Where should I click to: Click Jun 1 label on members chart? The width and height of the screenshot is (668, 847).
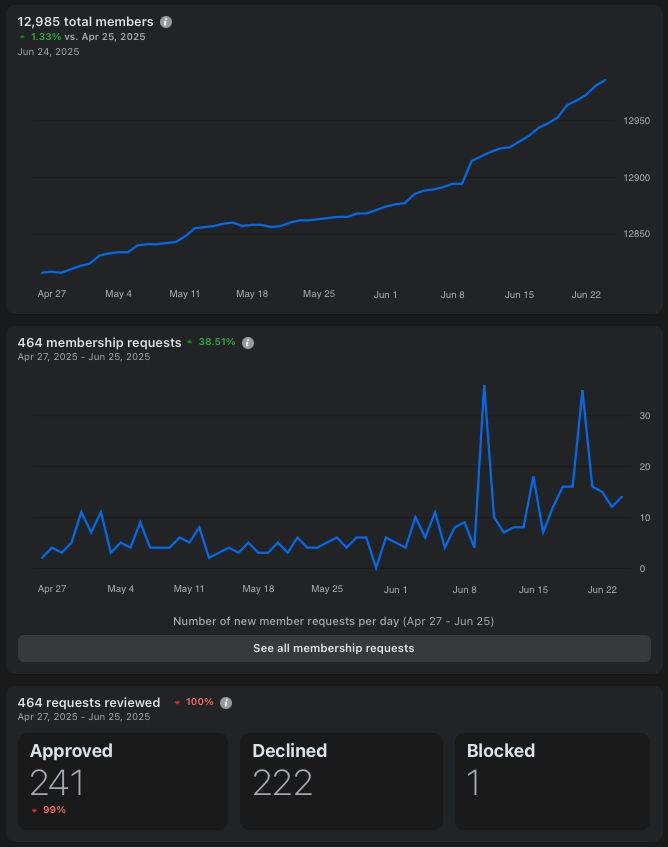click(x=385, y=295)
